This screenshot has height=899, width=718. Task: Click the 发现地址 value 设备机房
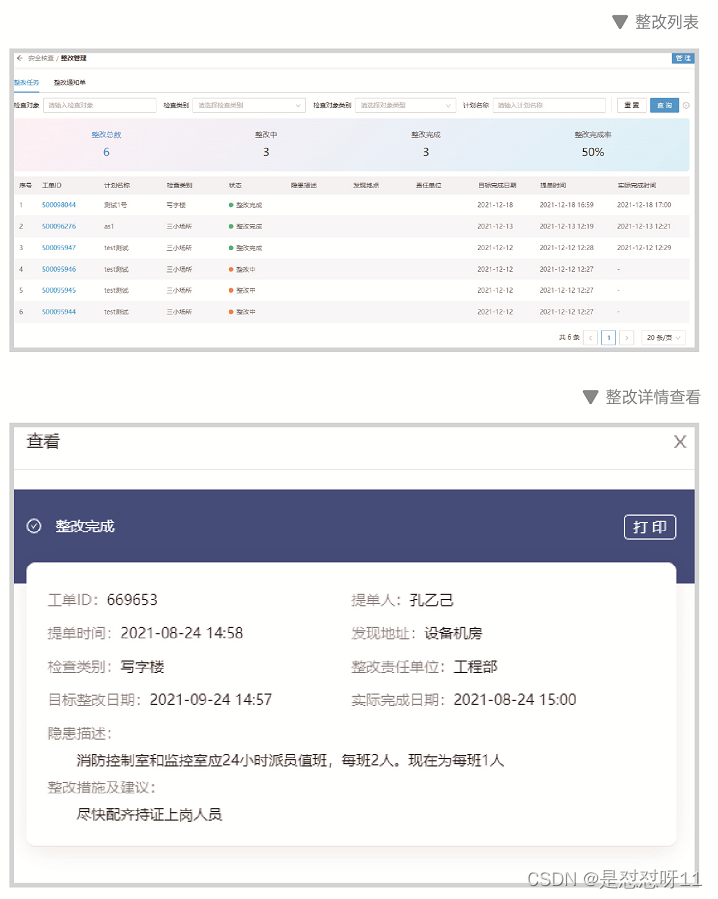(453, 633)
